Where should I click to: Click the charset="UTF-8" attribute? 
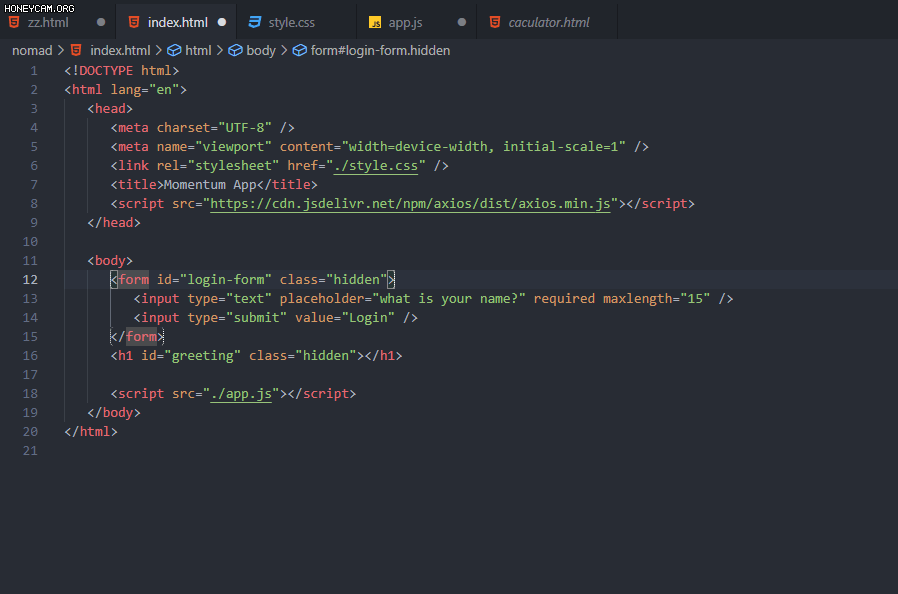pos(214,128)
